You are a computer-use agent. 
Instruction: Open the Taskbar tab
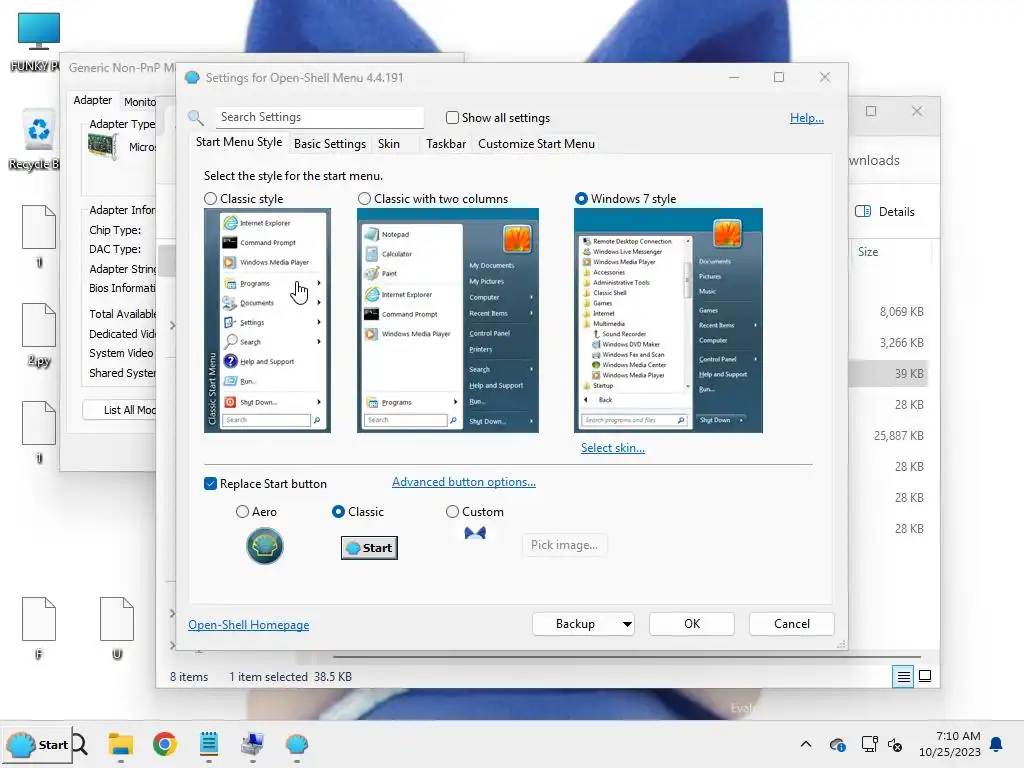coord(446,144)
